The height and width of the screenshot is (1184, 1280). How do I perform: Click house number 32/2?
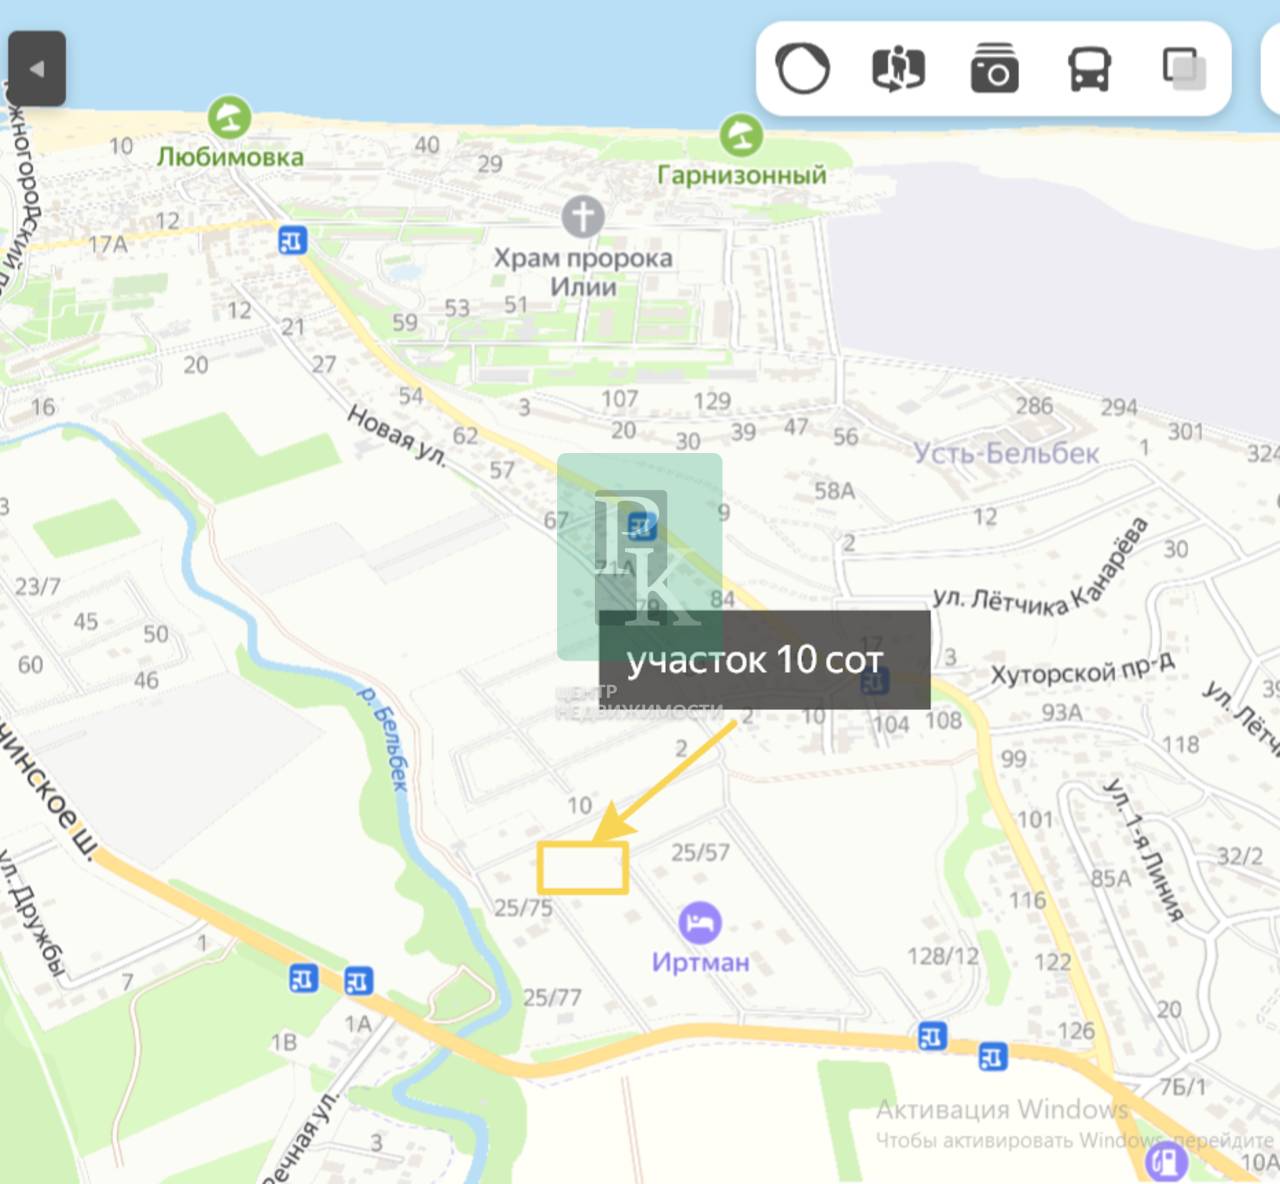1240,857
